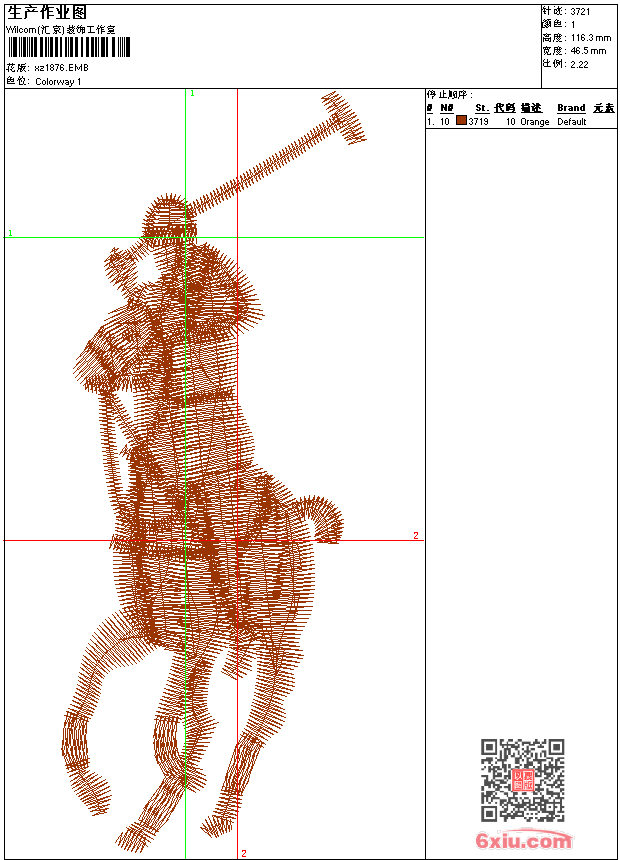This screenshot has width=620, height=860.
Task: Click the green marker 1 at top edge
Action: tap(192, 93)
